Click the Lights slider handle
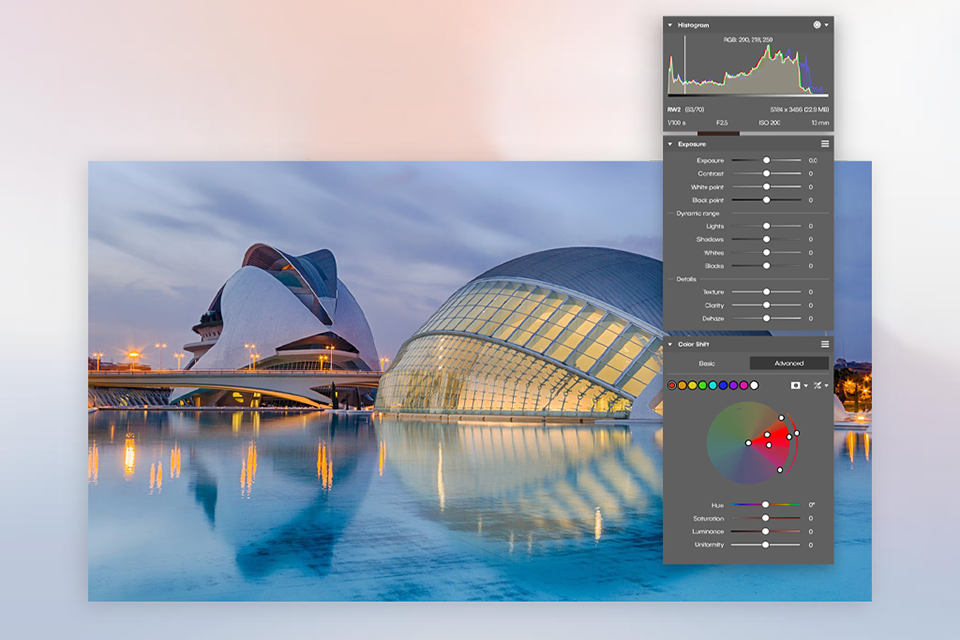The image size is (960, 640). [x=767, y=226]
